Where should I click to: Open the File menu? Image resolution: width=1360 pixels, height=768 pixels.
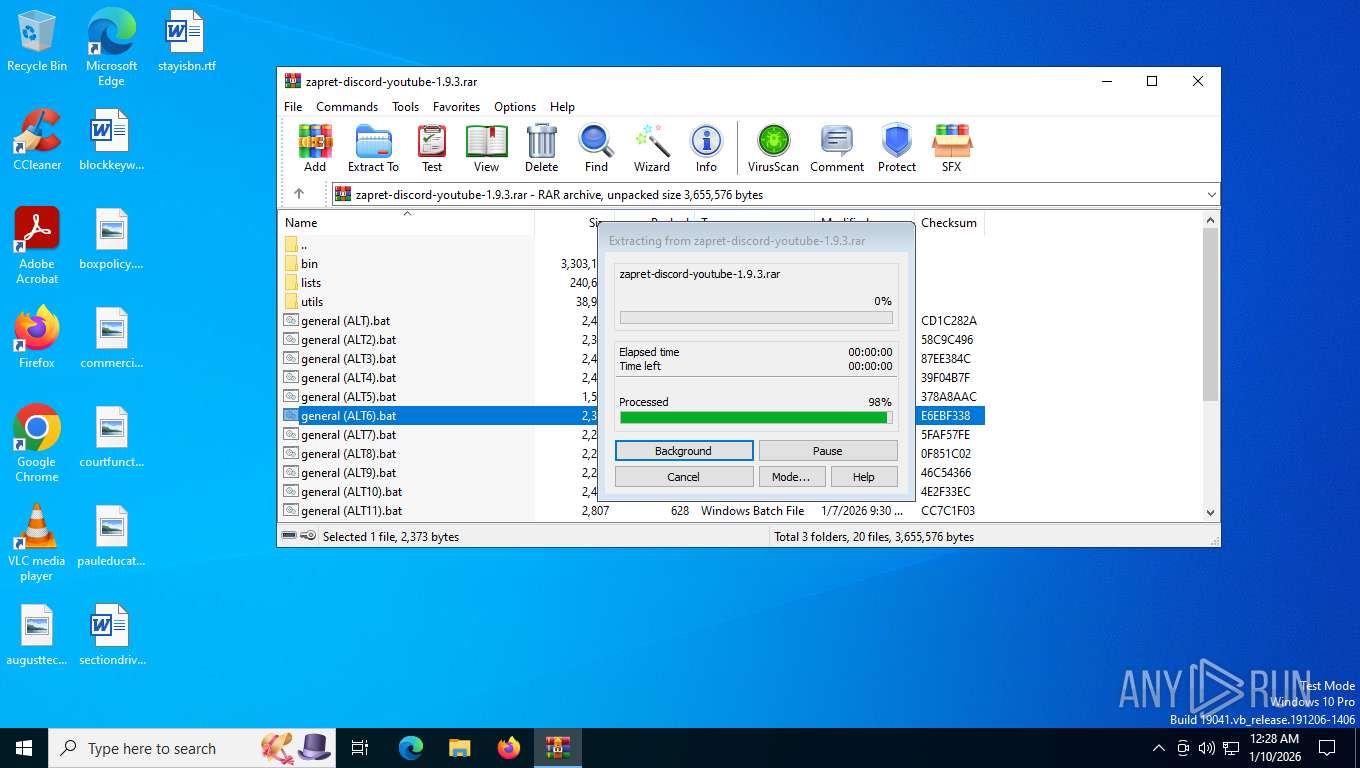(x=293, y=106)
